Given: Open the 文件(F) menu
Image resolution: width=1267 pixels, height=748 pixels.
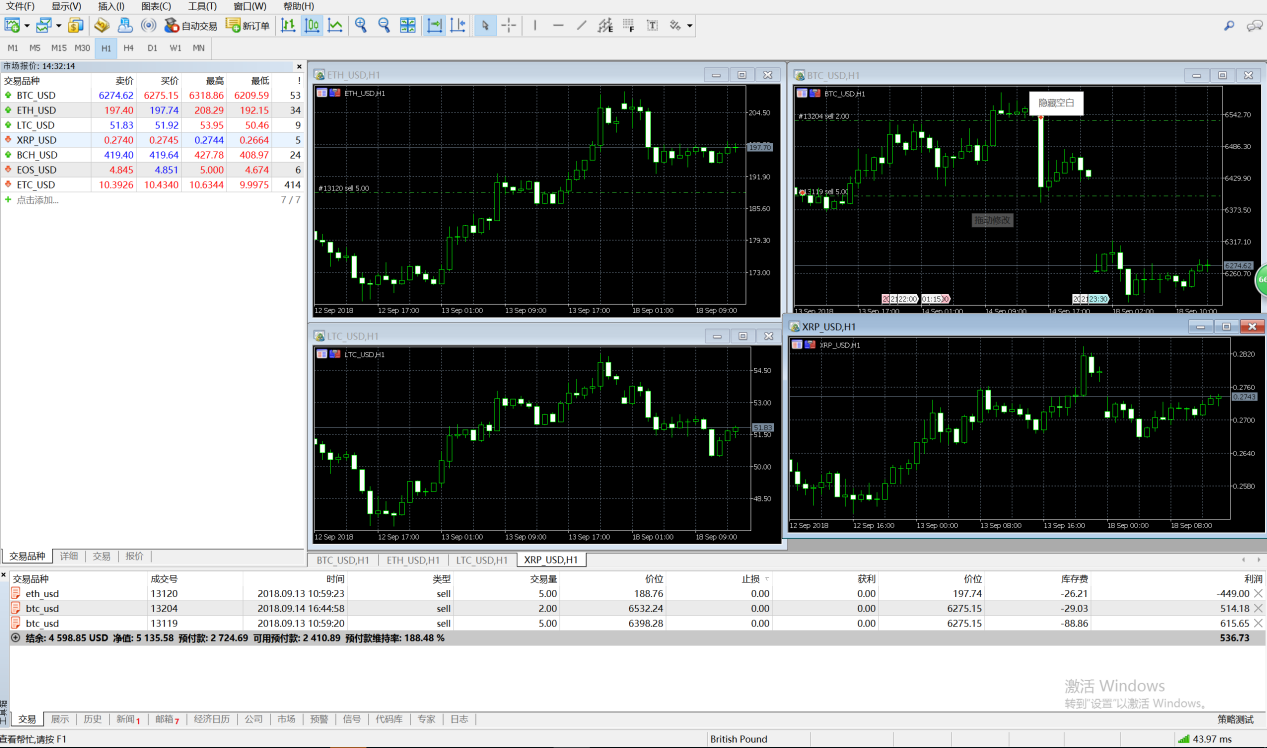Looking at the screenshot, I should click(x=20, y=6).
